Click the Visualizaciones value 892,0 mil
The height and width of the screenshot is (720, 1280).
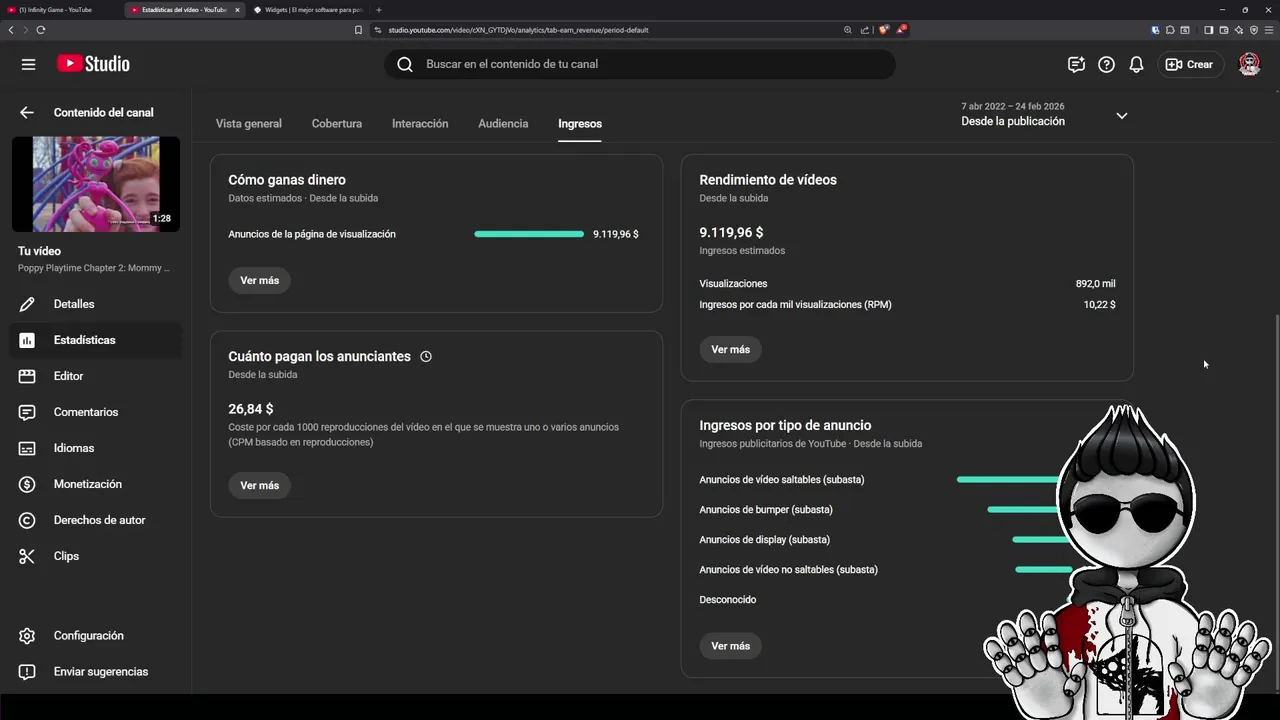1096,284
